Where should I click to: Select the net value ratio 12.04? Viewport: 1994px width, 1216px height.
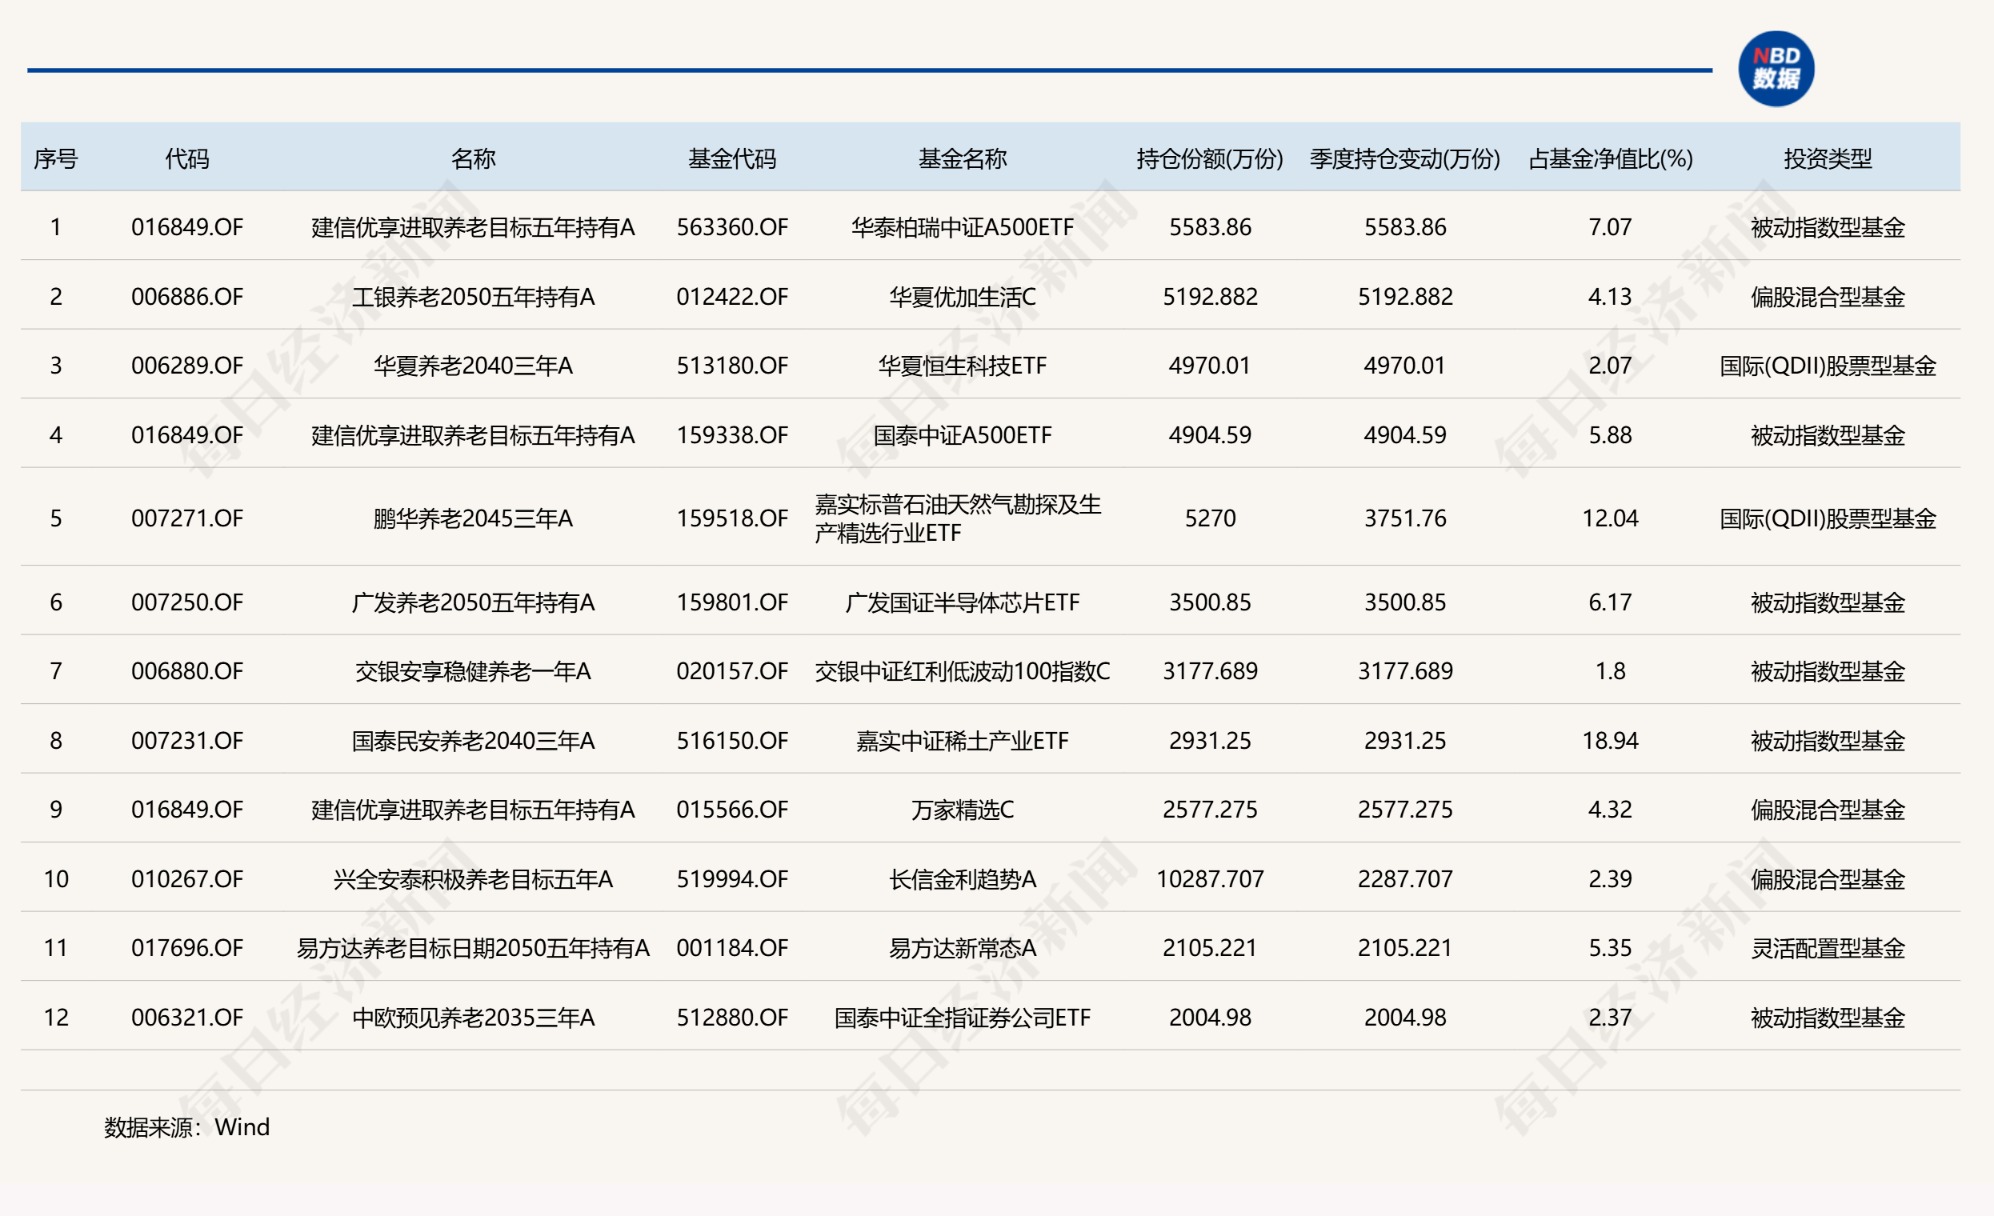point(1610,518)
